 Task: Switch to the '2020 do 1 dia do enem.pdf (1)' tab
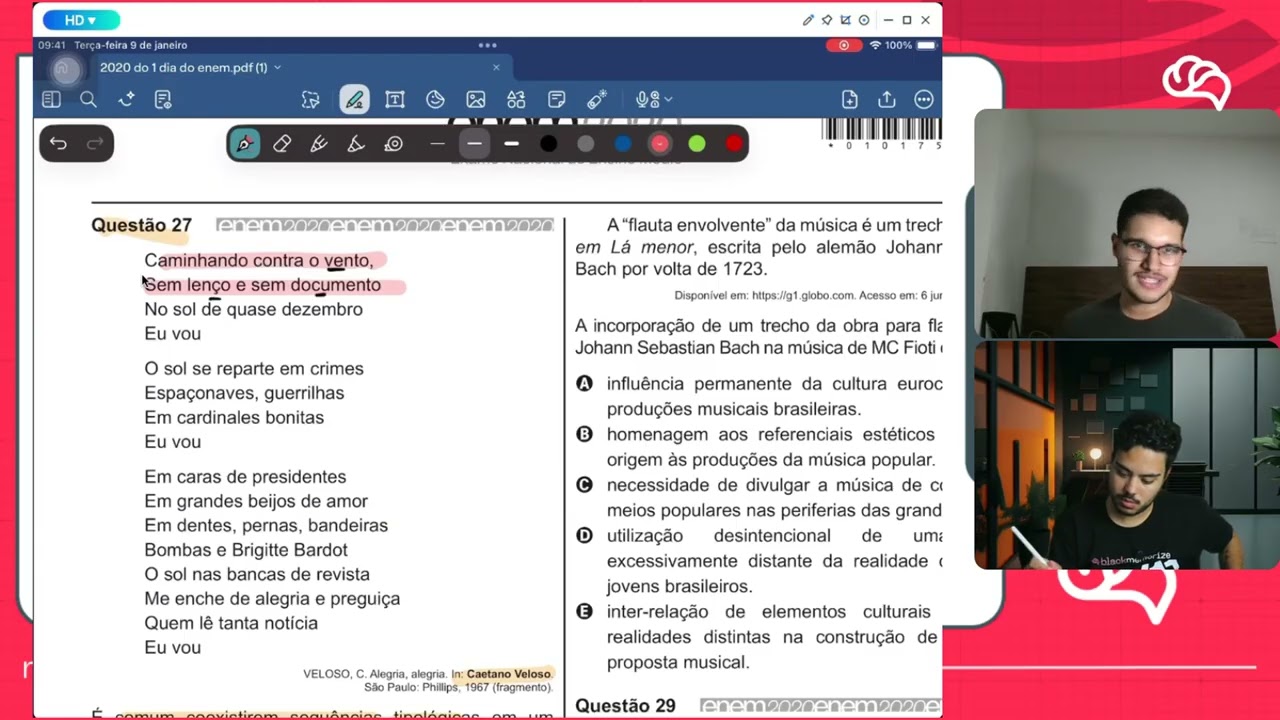[x=183, y=67]
